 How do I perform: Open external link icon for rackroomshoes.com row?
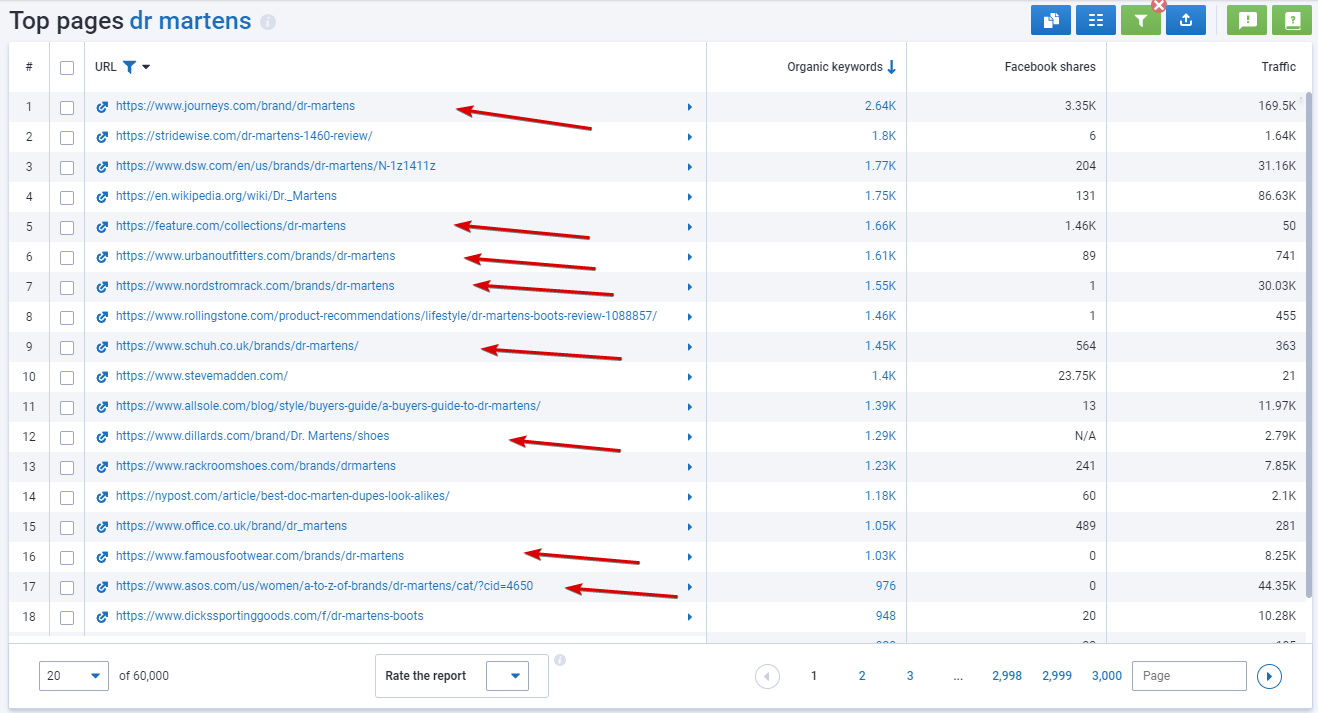102,466
